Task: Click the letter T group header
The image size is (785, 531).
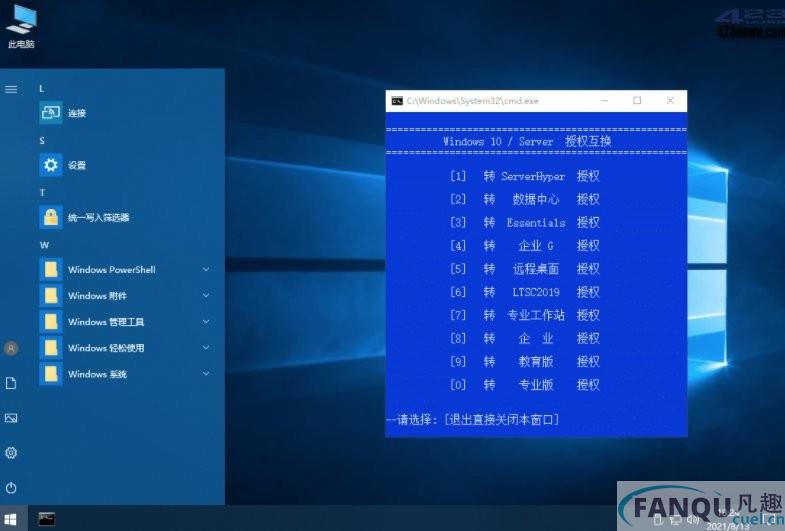Action: point(42,193)
